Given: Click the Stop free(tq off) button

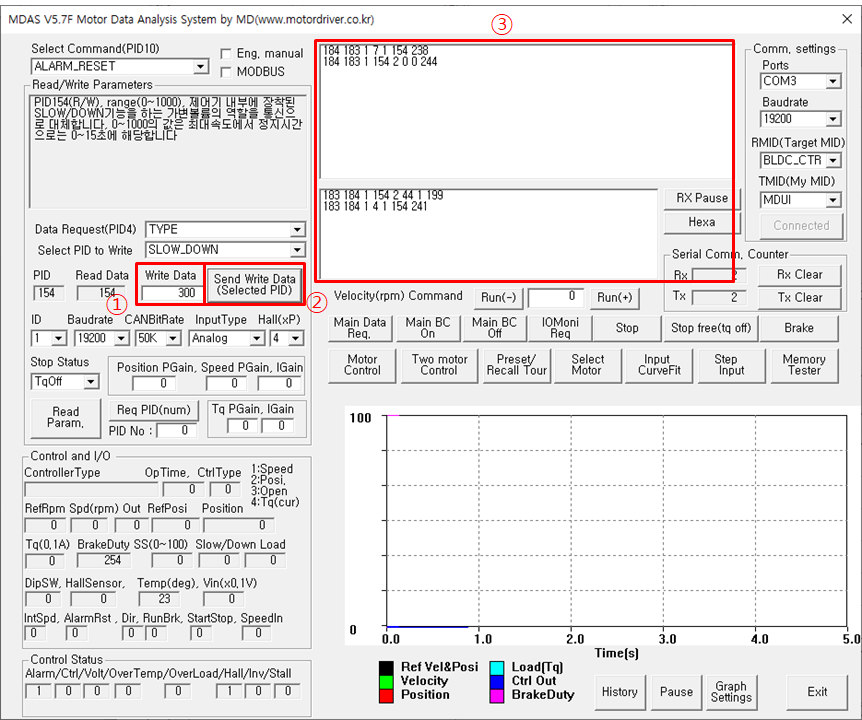Looking at the screenshot, I should 711,328.
